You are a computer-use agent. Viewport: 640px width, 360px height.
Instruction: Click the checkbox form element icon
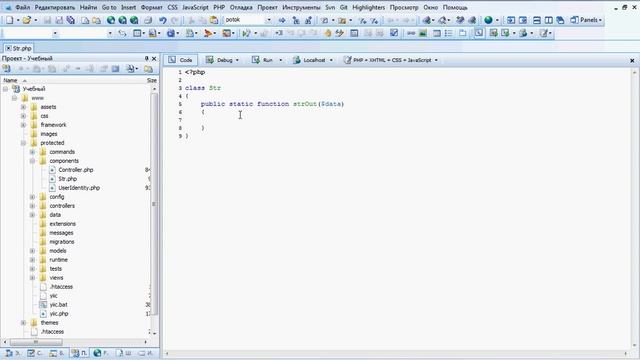(x=394, y=33)
